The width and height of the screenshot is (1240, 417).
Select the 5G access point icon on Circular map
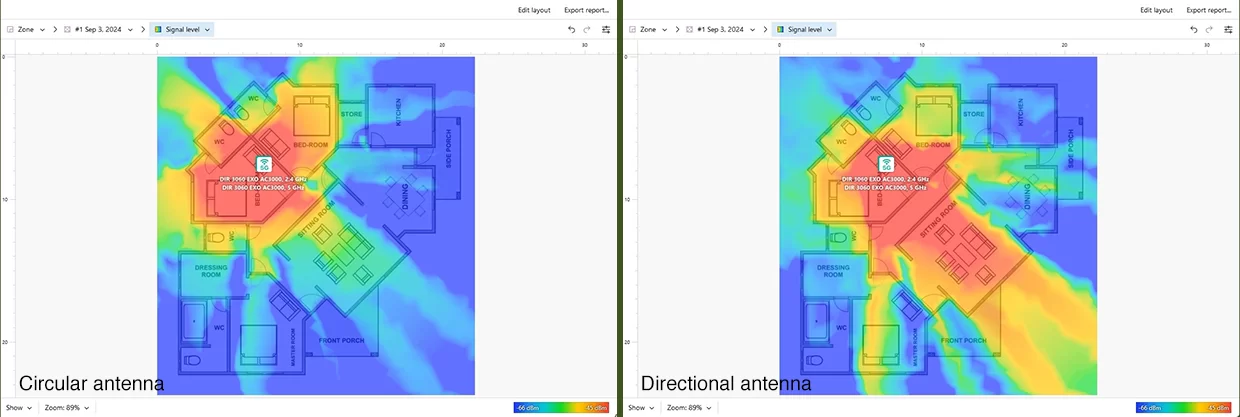point(264,164)
